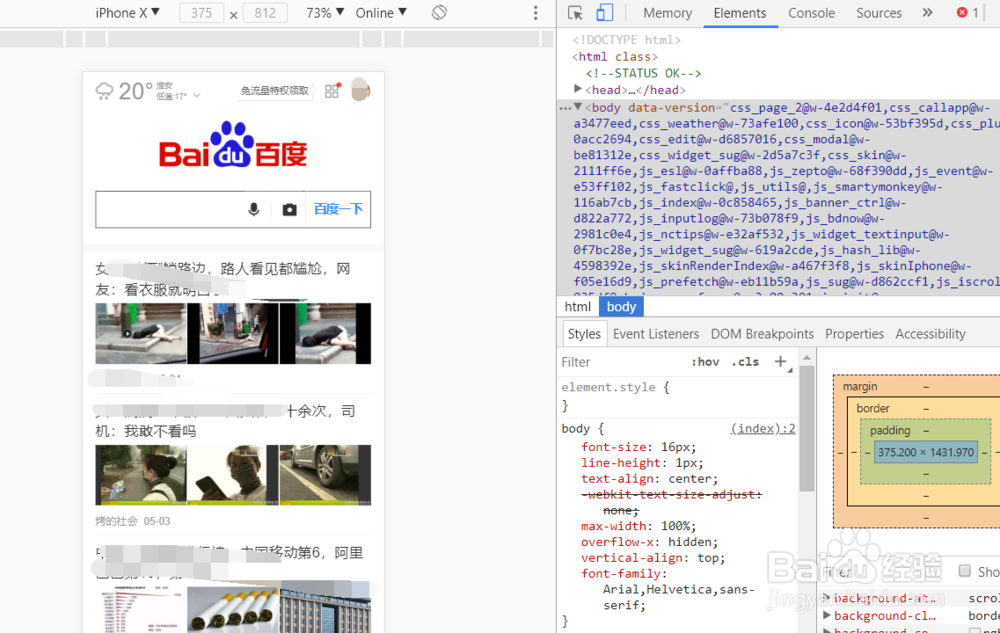Screen dimensions: 1000x633
Task: Open the cigarettes news thumbnail
Action: click(233, 610)
